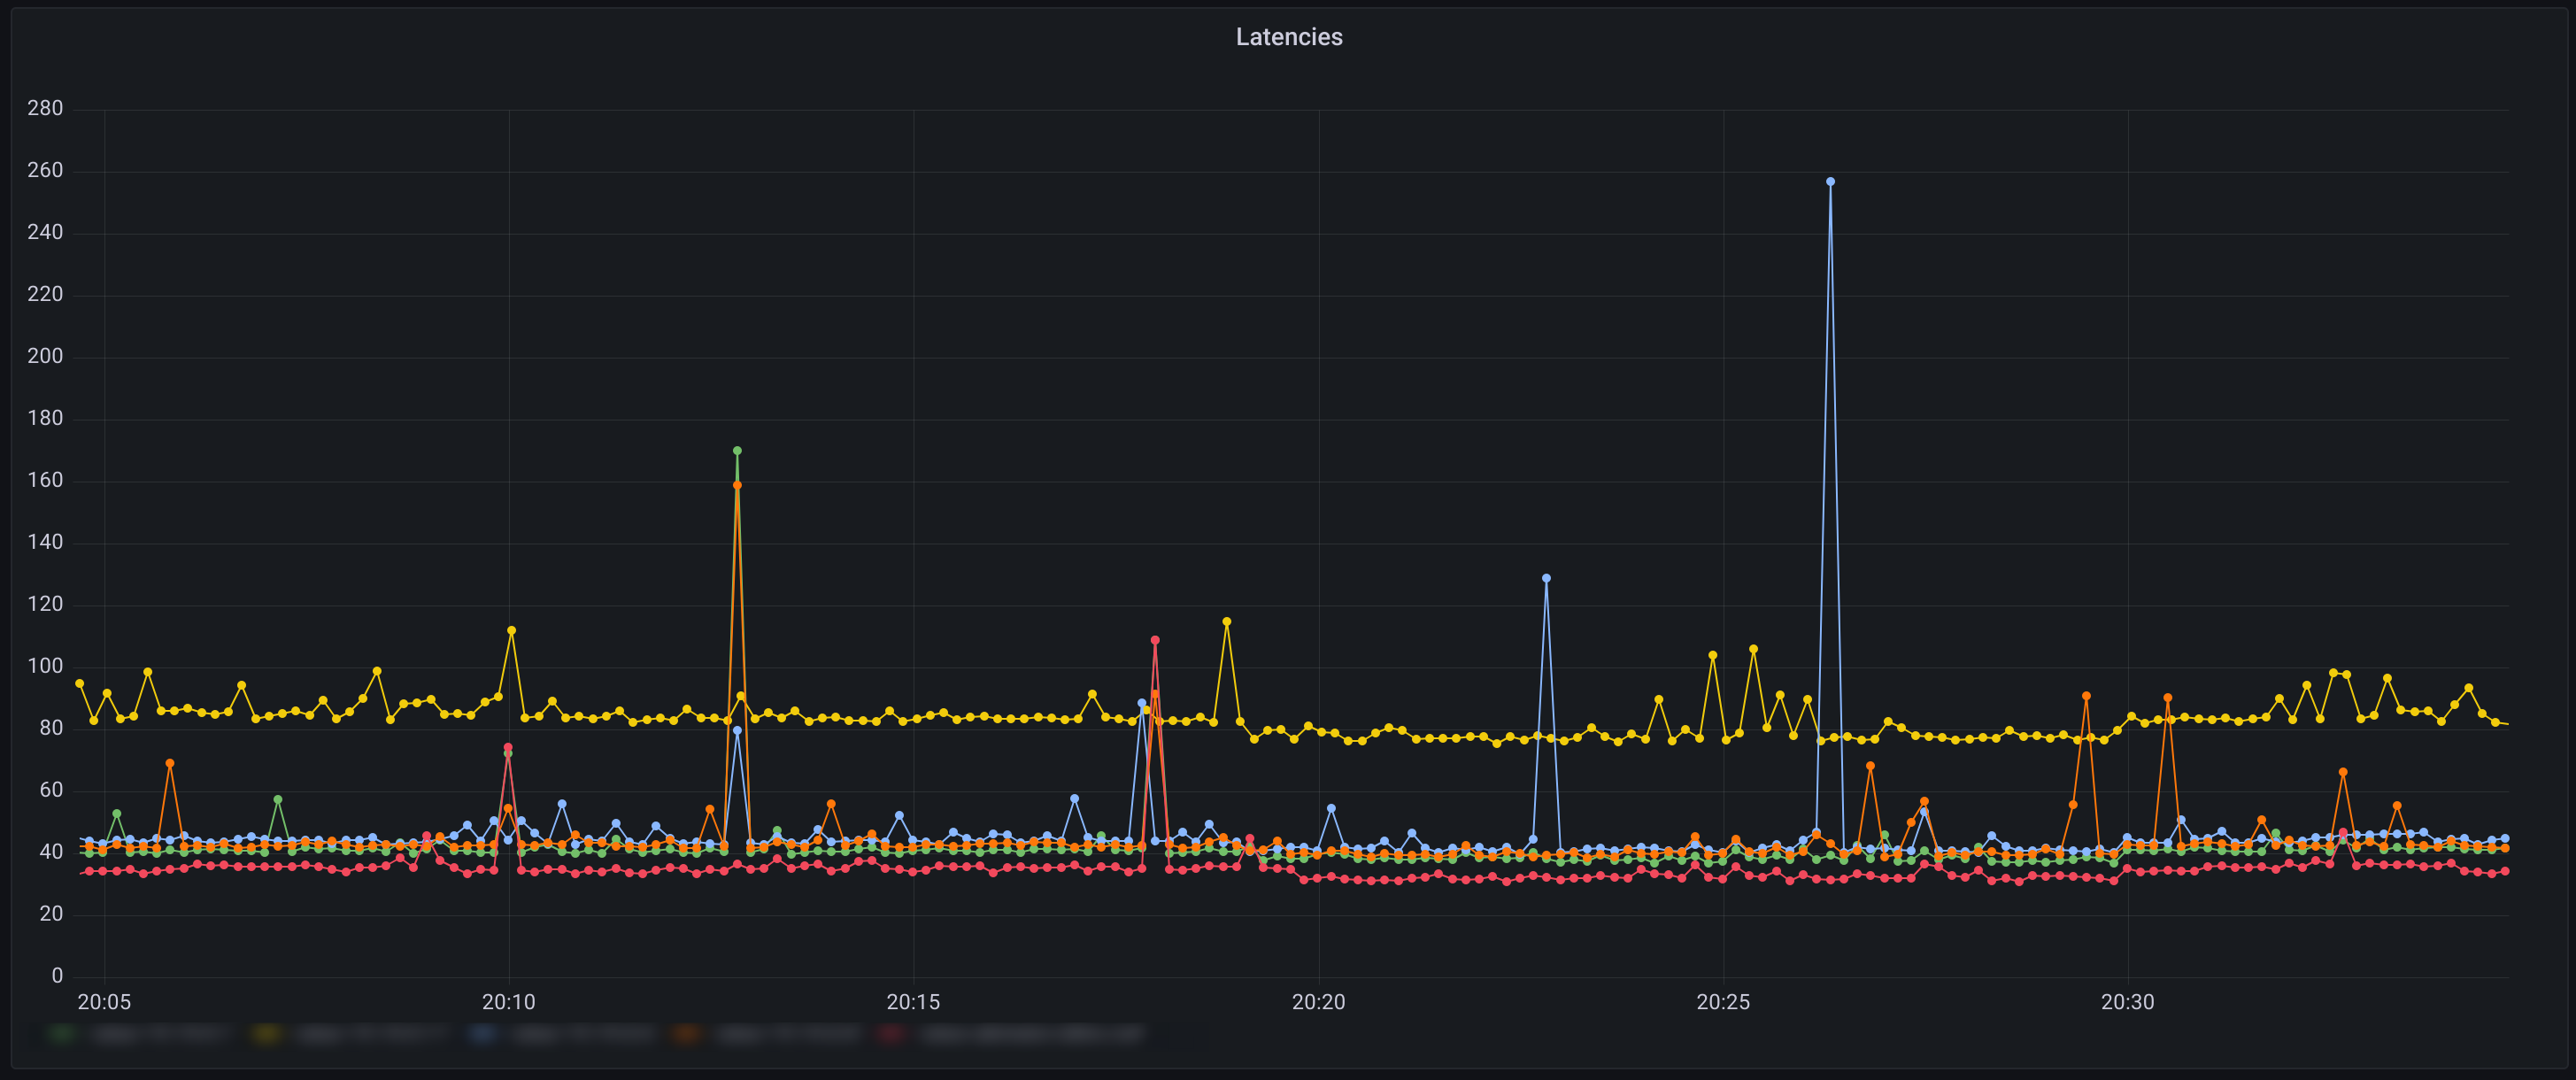The image size is (2576, 1080).
Task: Click the blue legend color swatch
Action: click(484, 1034)
